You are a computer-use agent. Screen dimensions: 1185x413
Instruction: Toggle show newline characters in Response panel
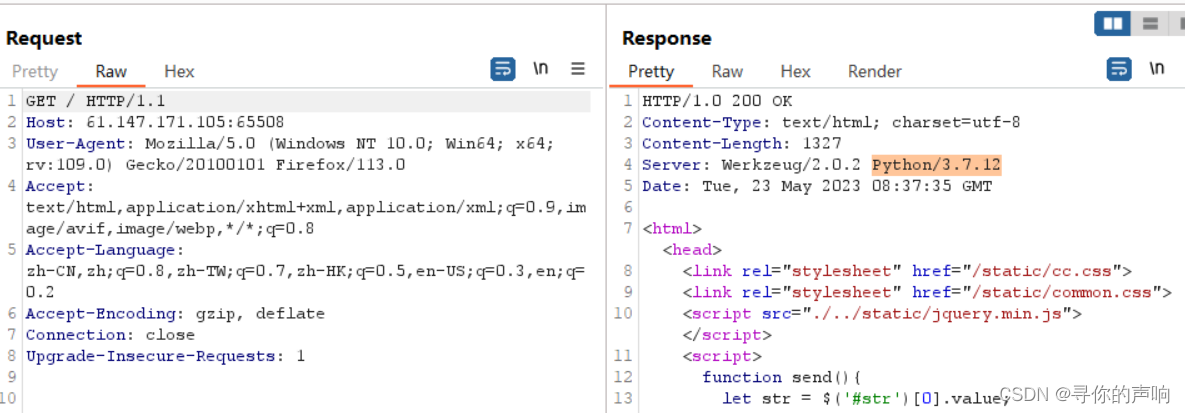(1157, 69)
